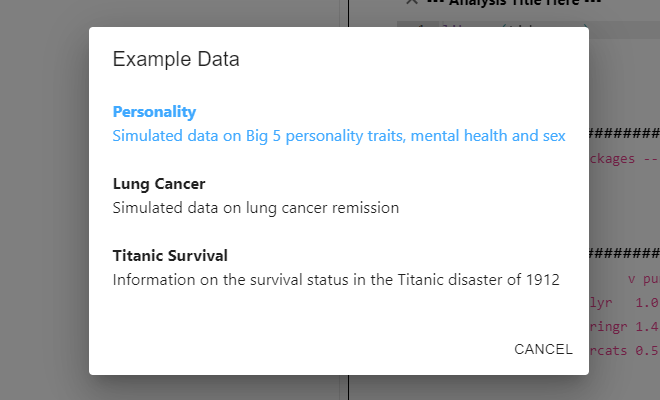Click the Example Data dialog heading
This screenshot has width=660, height=400.
176,59
